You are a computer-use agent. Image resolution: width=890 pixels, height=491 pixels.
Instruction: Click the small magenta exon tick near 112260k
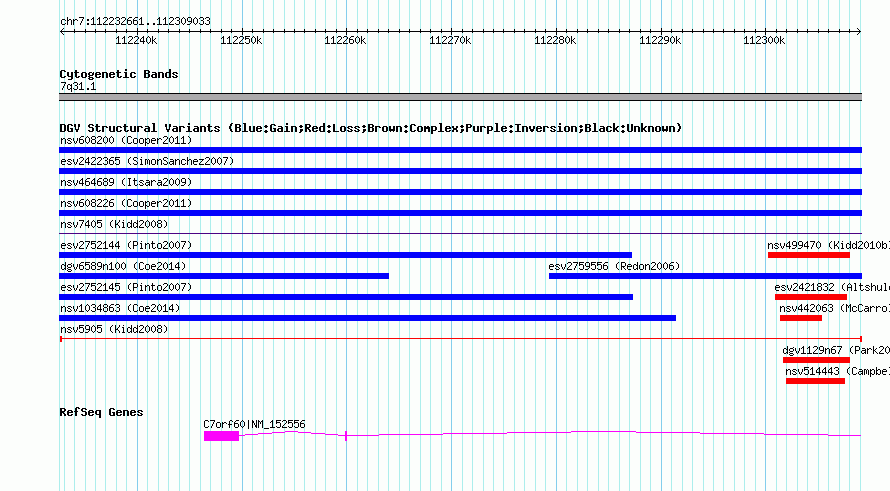point(346,435)
